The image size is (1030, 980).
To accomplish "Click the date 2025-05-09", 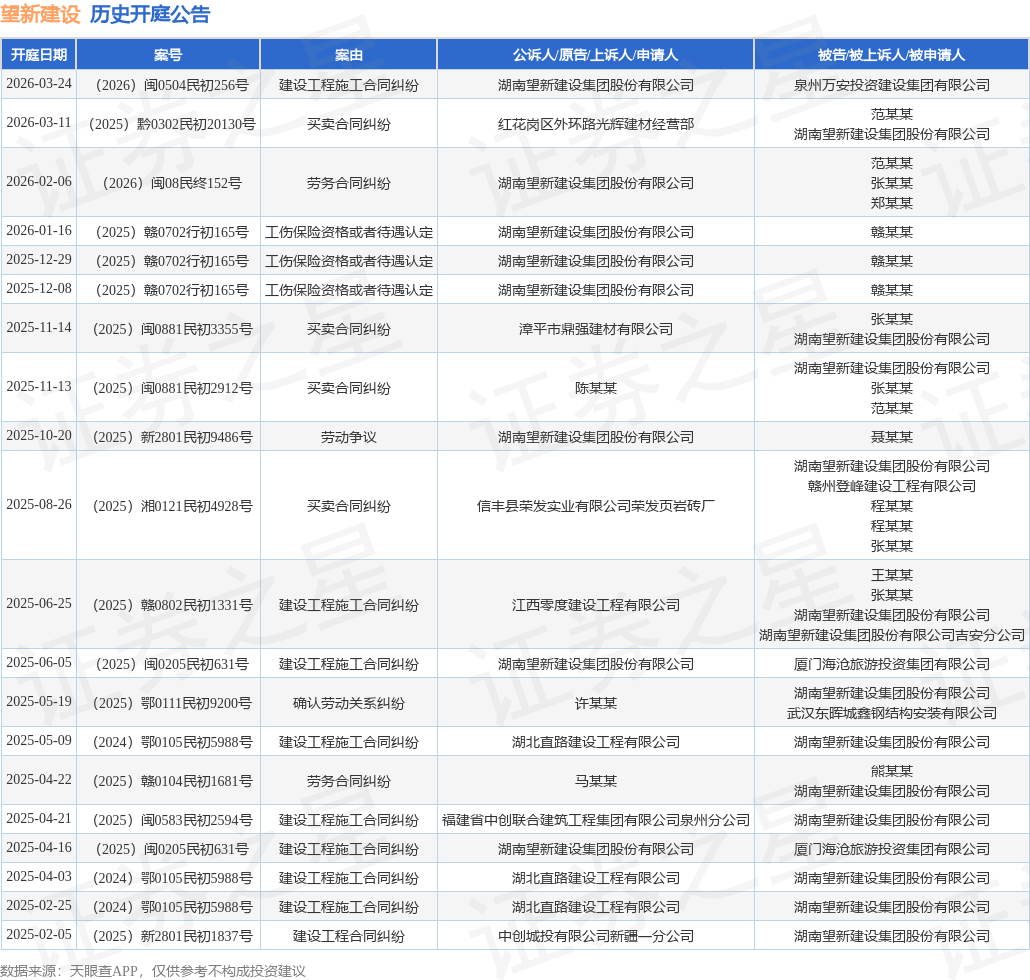I will pos(39,740).
